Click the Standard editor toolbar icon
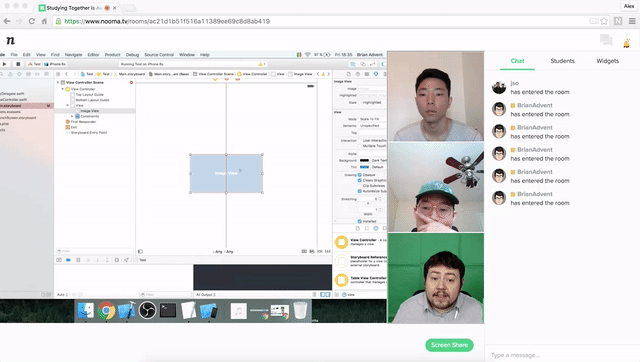 tap(353, 64)
